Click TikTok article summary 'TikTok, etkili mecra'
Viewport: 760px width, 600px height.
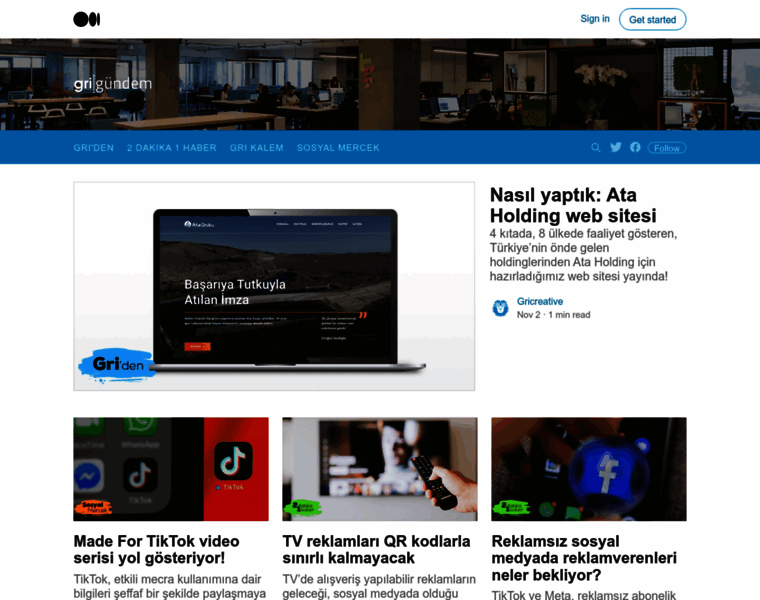tap(170, 586)
